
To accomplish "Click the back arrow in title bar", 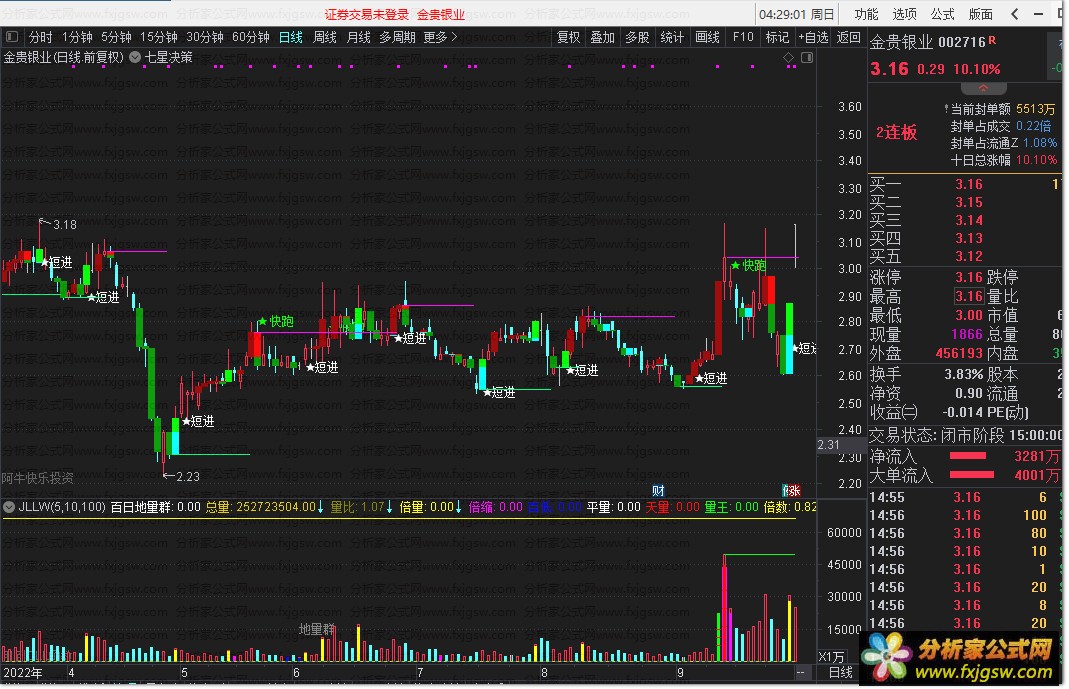I will pyautogui.click(x=1014, y=14).
